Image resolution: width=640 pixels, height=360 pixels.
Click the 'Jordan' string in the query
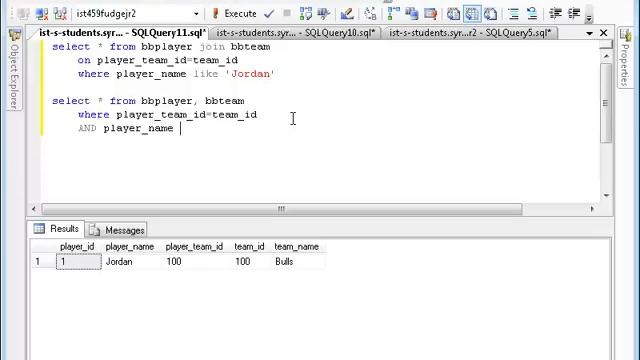tap(250, 74)
